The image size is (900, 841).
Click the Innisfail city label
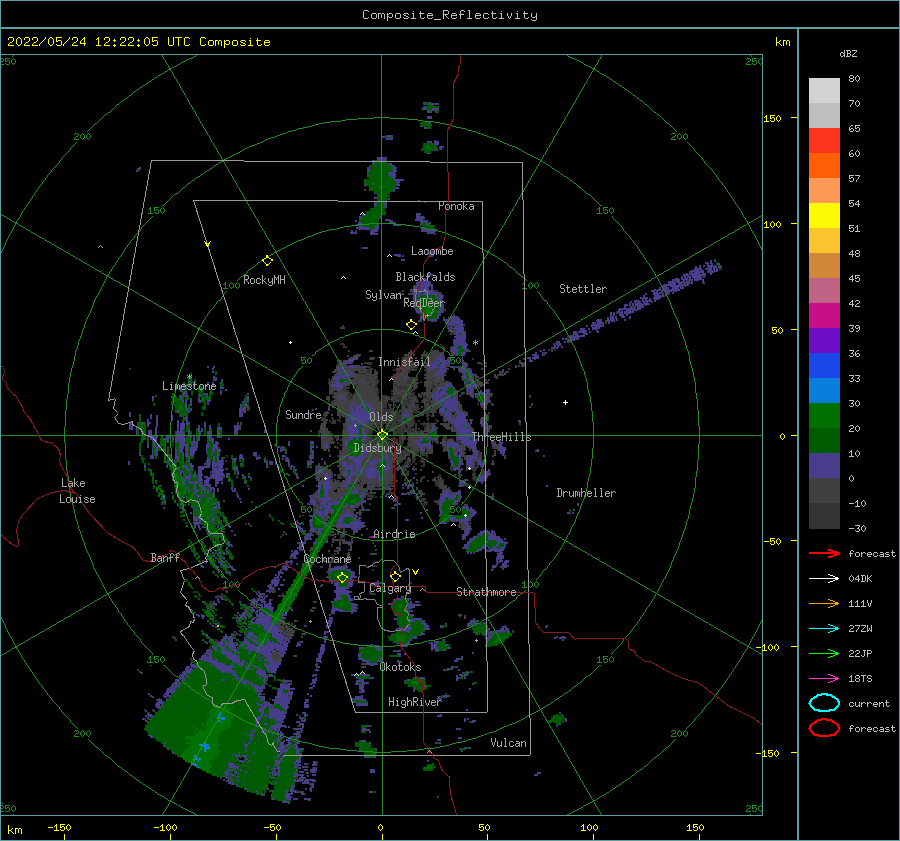point(404,362)
